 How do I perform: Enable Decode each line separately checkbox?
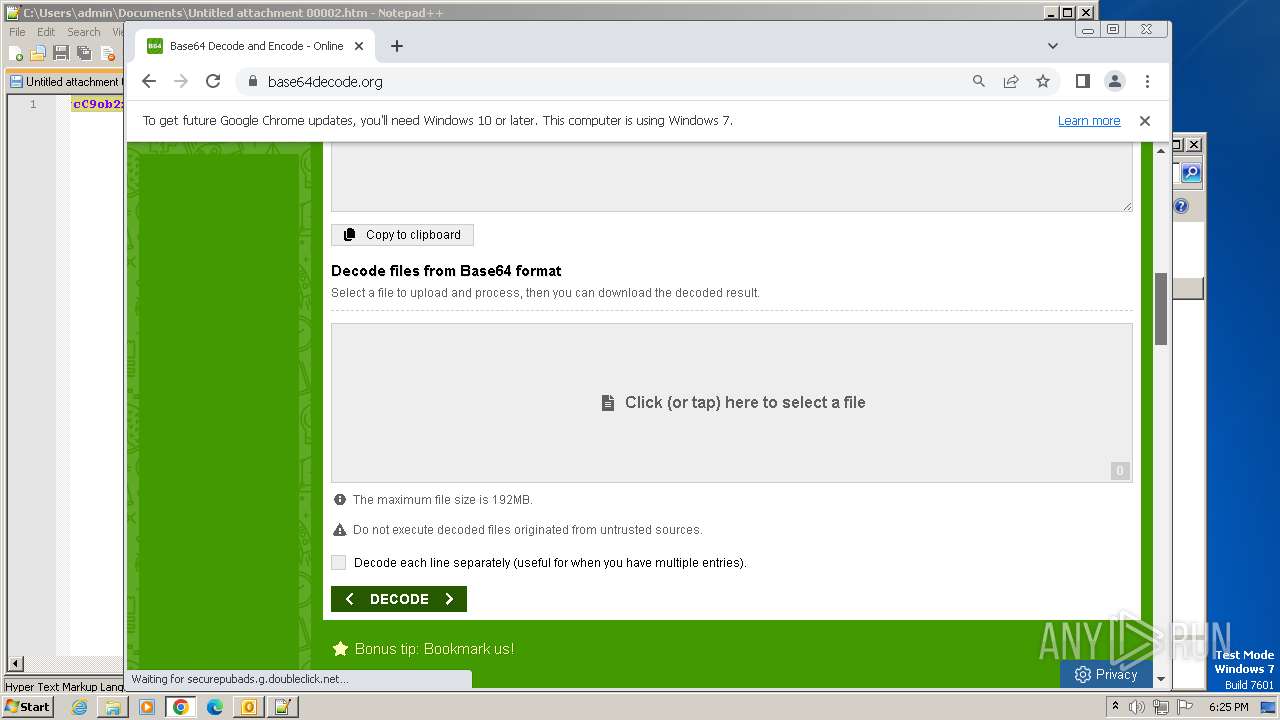tap(339, 563)
